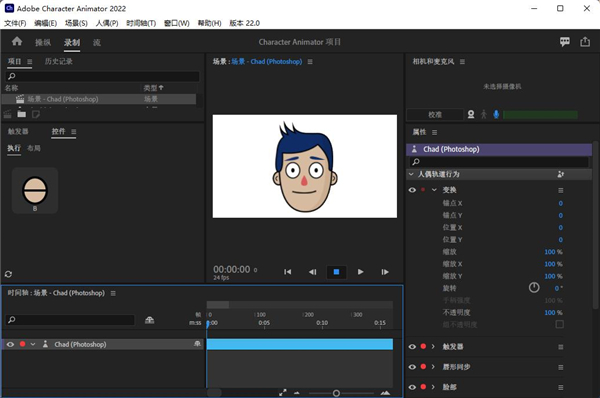Image resolution: width=600 pixels, height=398 pixels.
Task: Hide the 唇形同步 behavior eye
Action: click(x=412, y=367)
